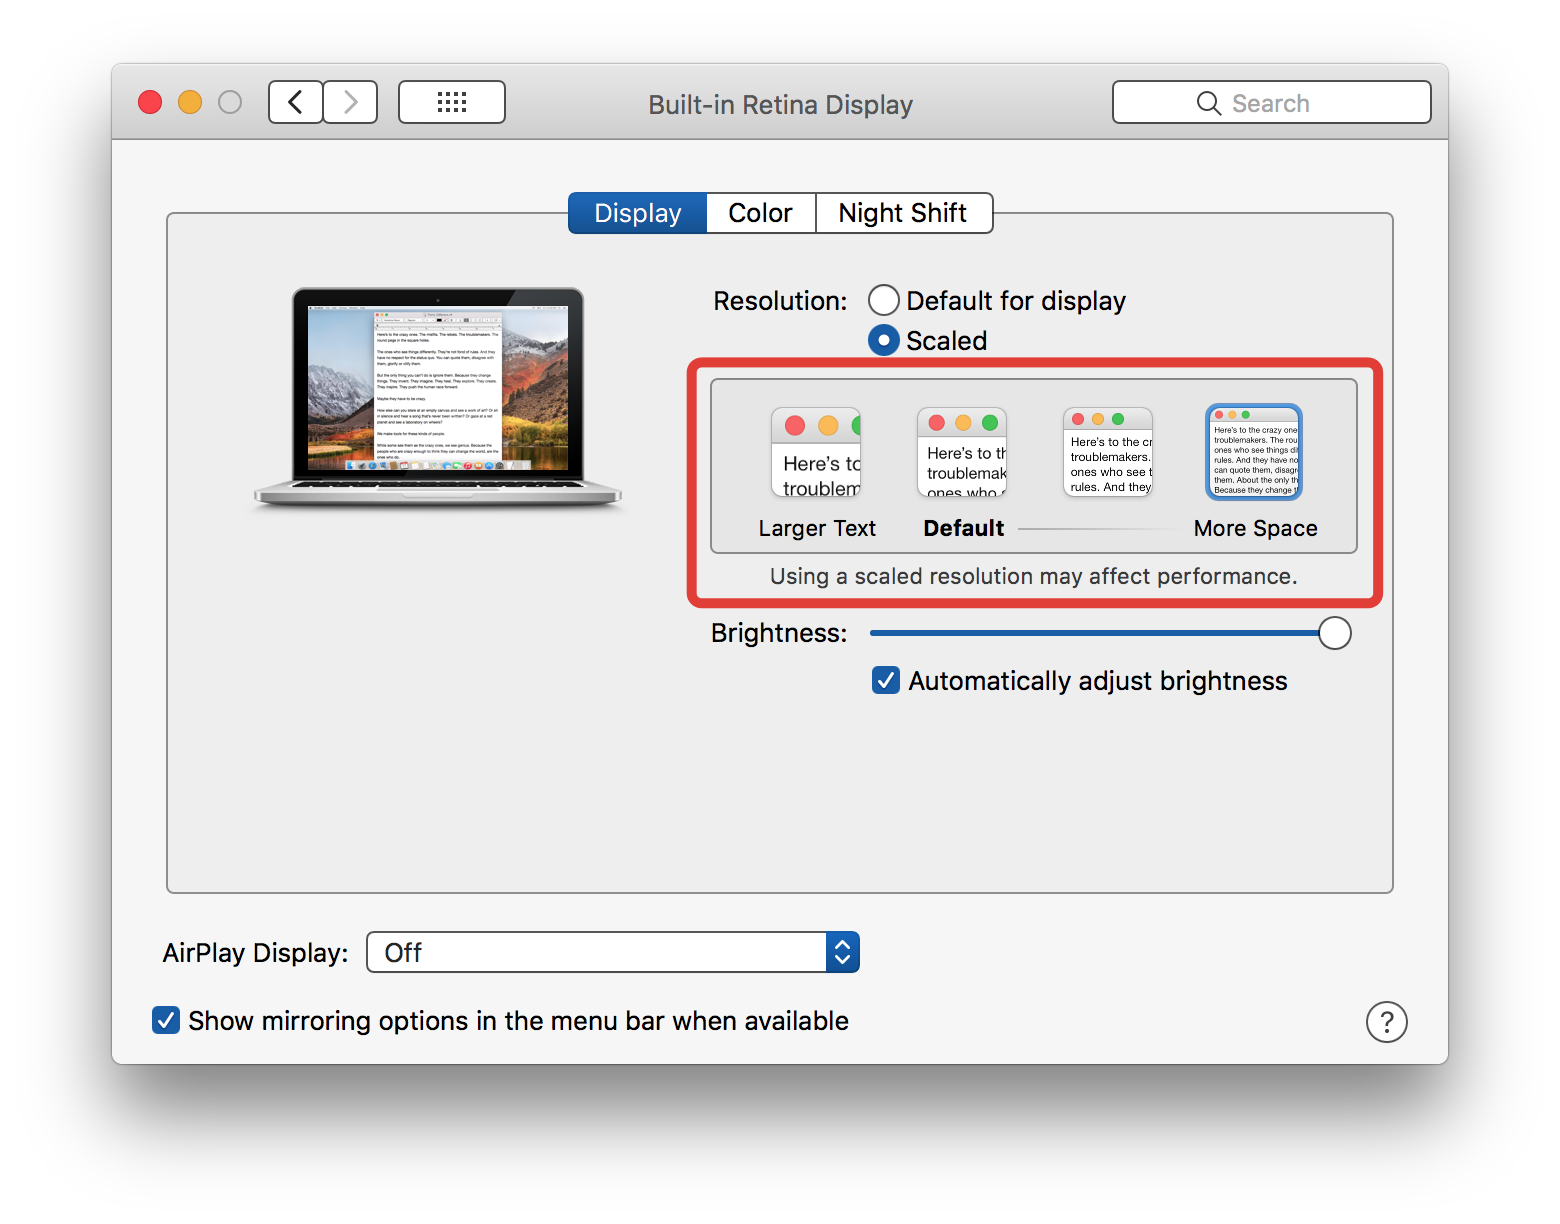This screenshot has width=1560, height=1224.
Task: Go back with the left chevron button
Action: (x=295, y=102)
